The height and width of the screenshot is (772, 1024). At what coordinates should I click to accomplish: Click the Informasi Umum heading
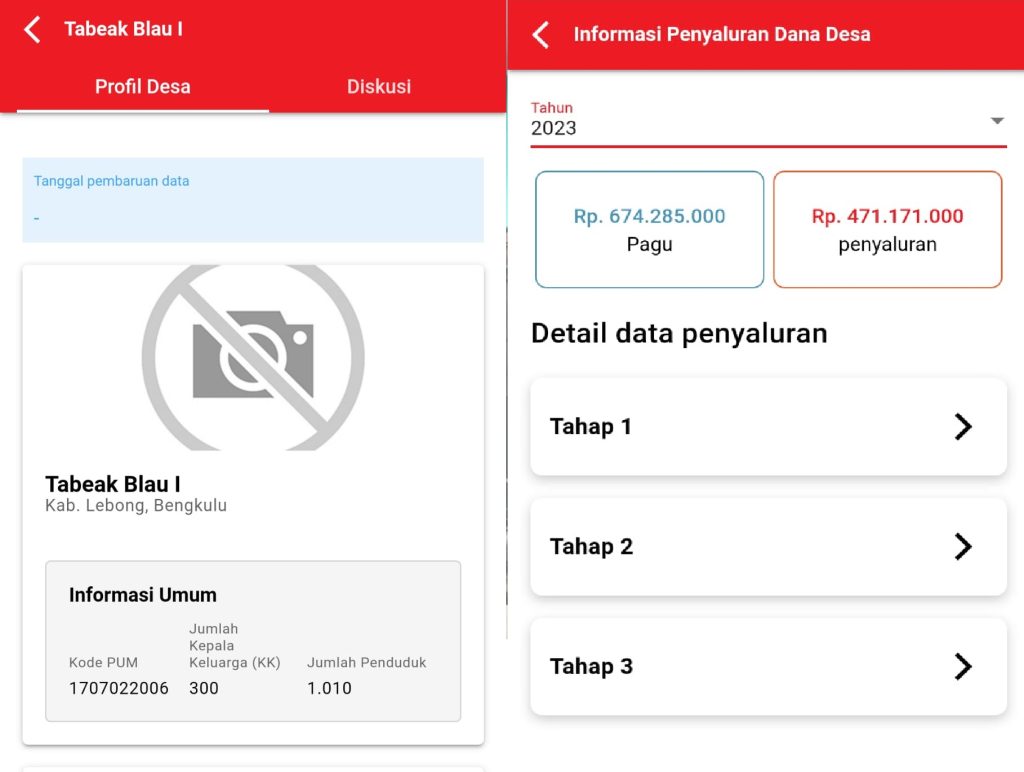[142, 595]
